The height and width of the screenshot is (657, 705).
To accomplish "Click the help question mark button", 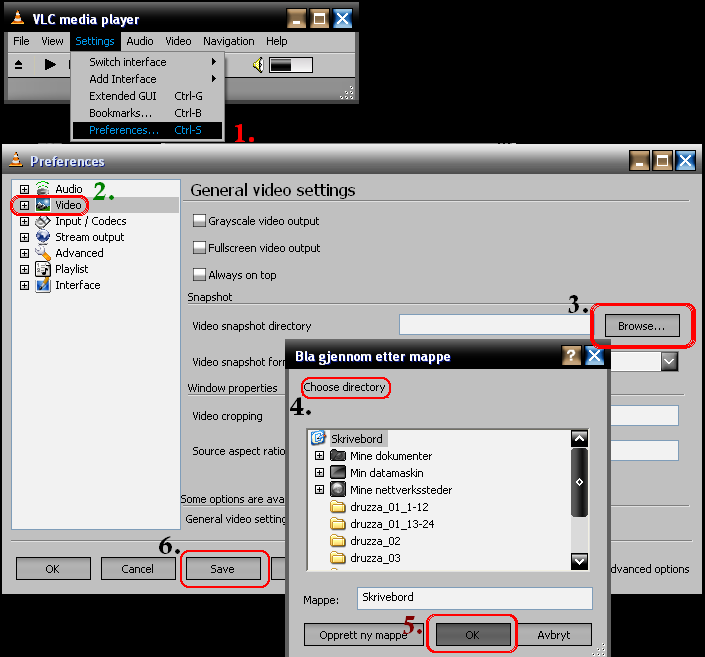I will tap(572, 355).
